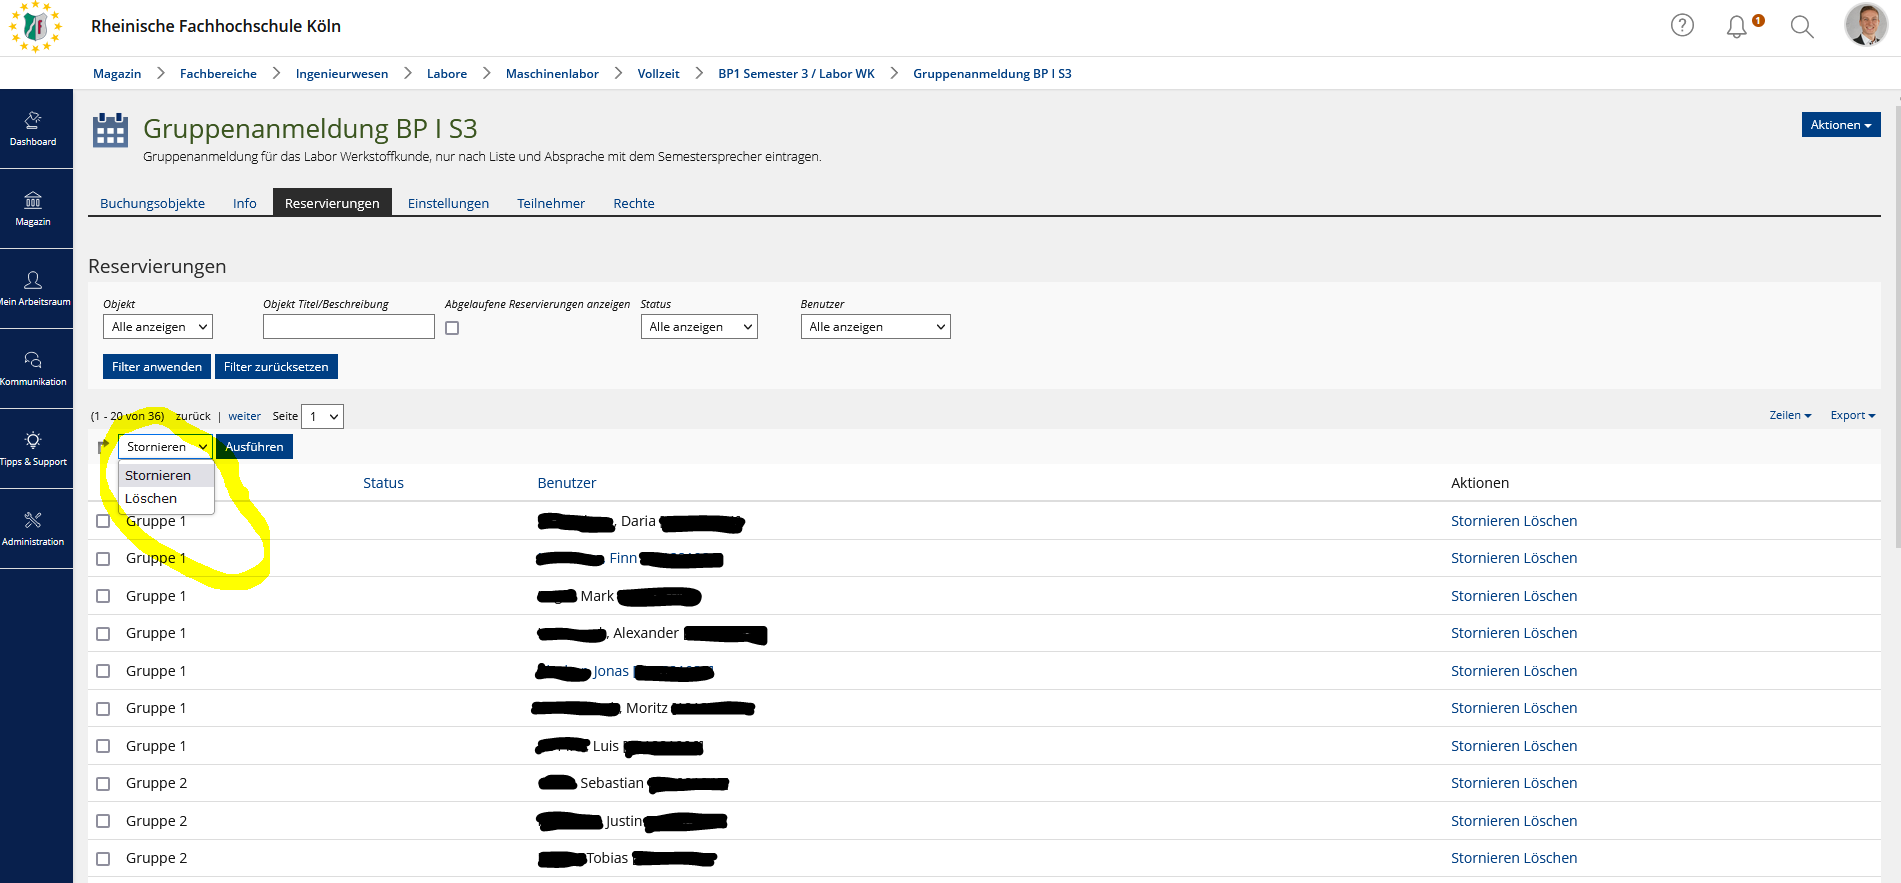The image size is (1901, 883).
Task: Tick the checkbox for Sebastian's Gruppe 2 row
Action: pos(103,784)
